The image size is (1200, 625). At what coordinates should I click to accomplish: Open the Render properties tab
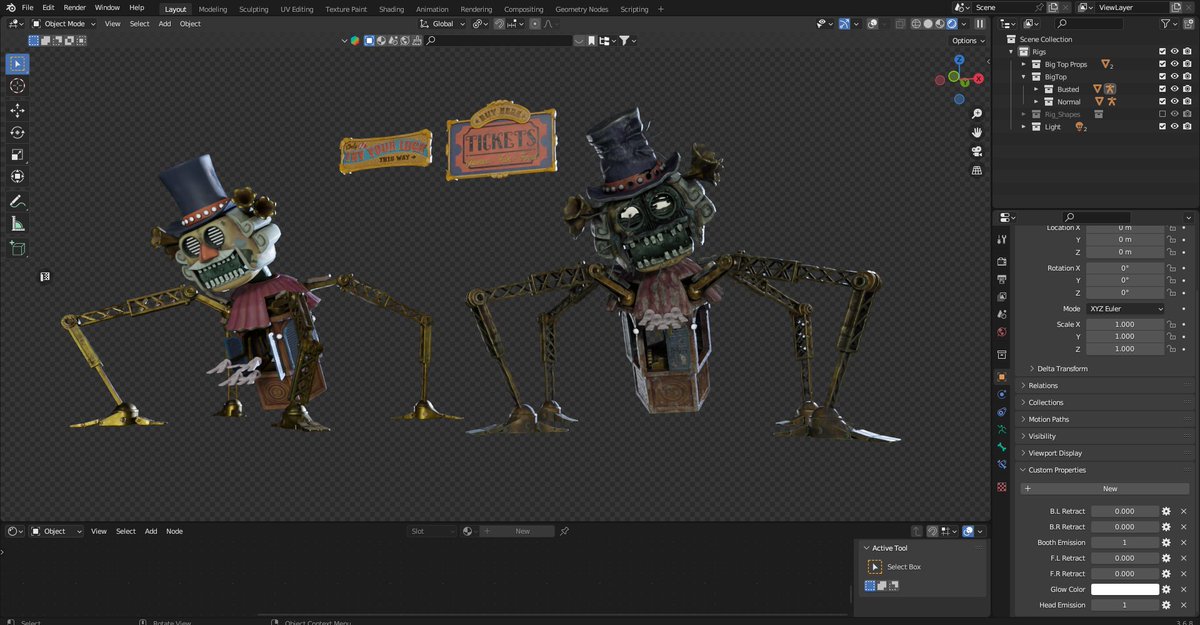pyautogui.click(x=1002, y=262)
